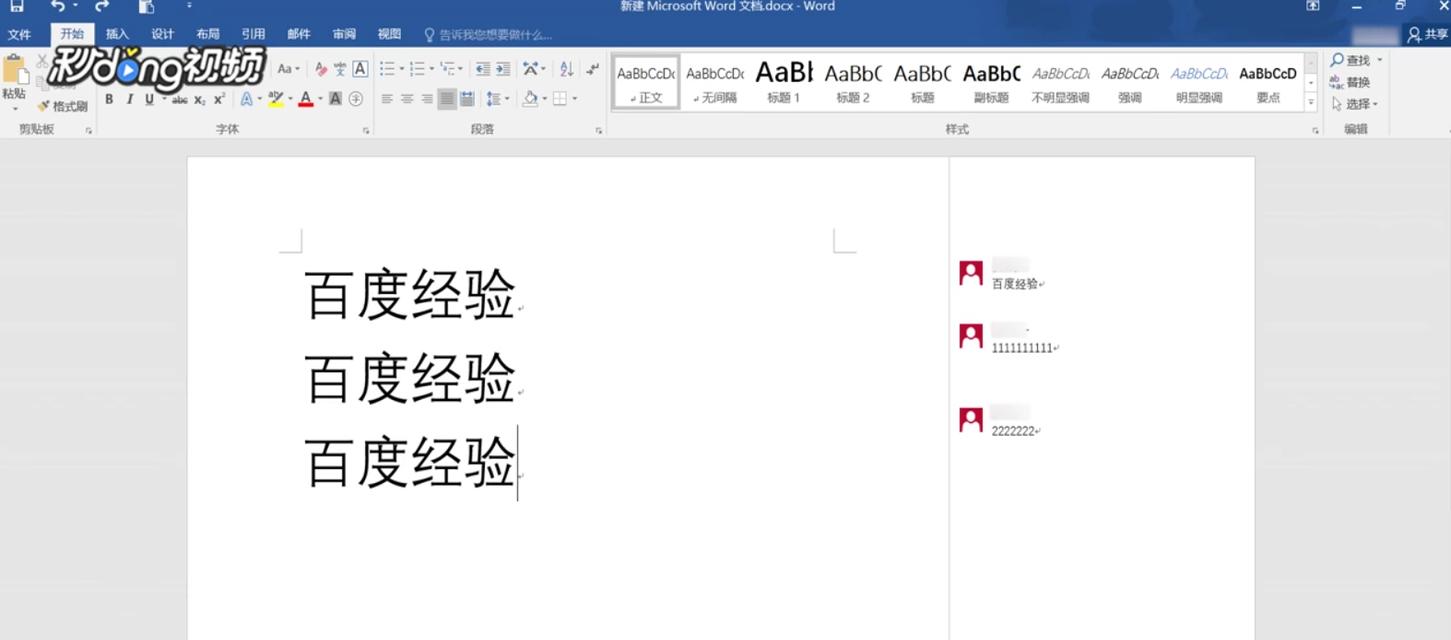Switch to the Design (设计) tab
Screen dimensions: 1451x640
(163, 34)
